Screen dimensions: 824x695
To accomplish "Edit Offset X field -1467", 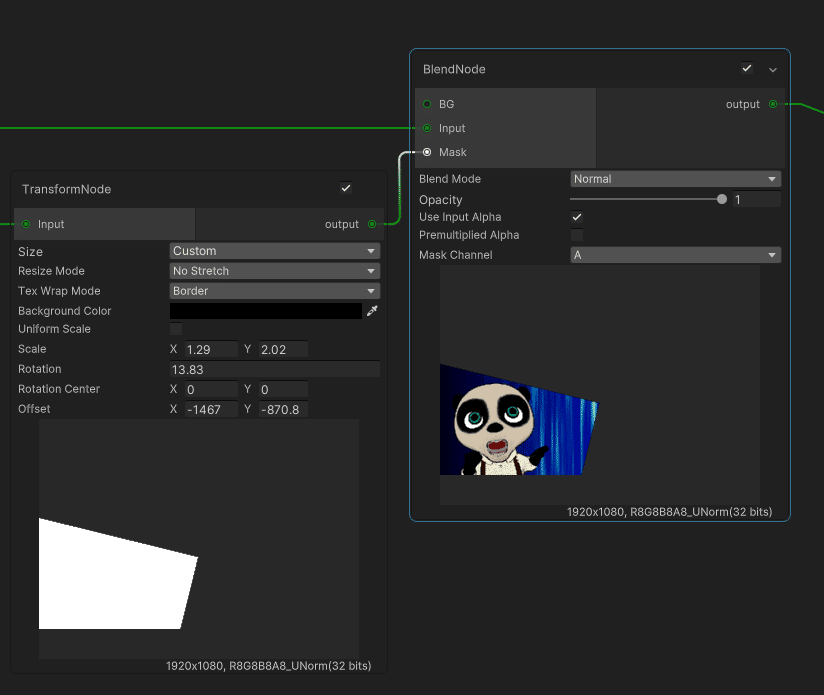I will point(211,409).
